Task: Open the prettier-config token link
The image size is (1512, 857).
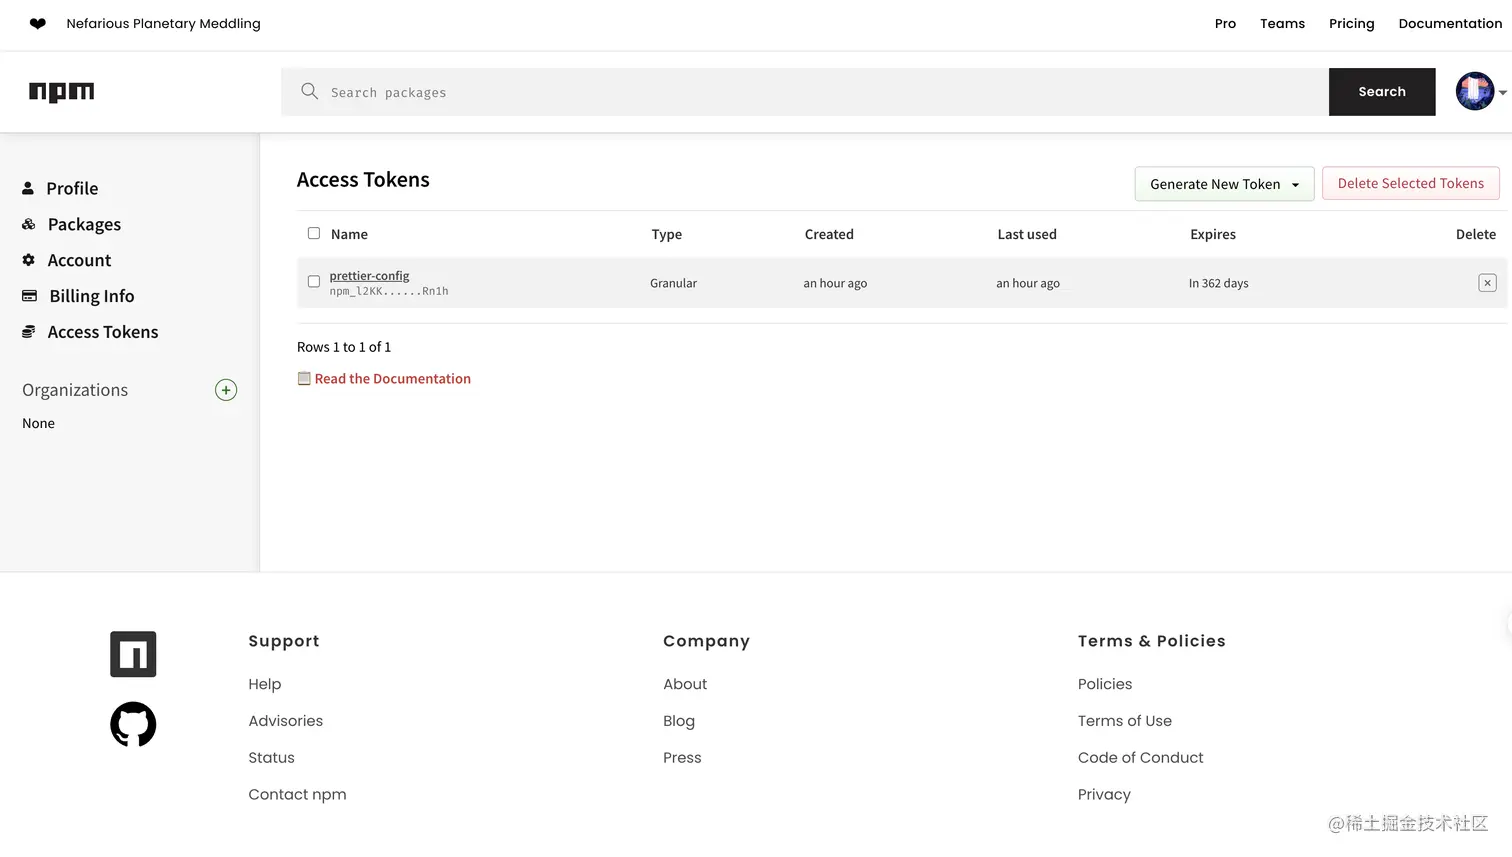Action: coord(369,276)
